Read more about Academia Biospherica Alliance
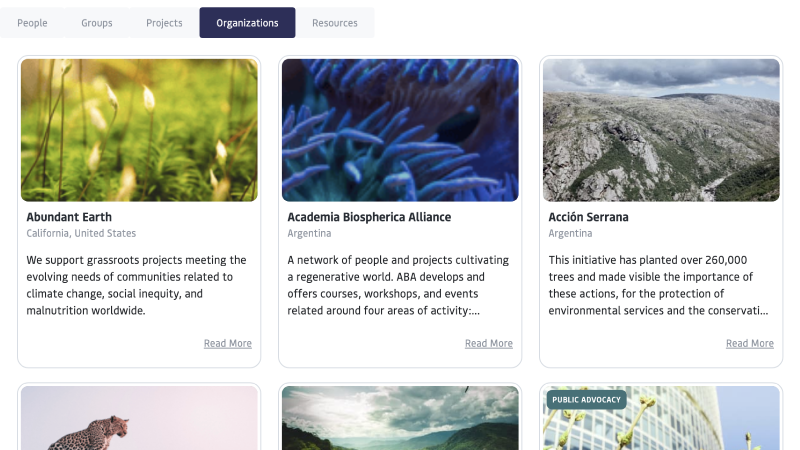800x450 pixels. click(x=489, y=343)
